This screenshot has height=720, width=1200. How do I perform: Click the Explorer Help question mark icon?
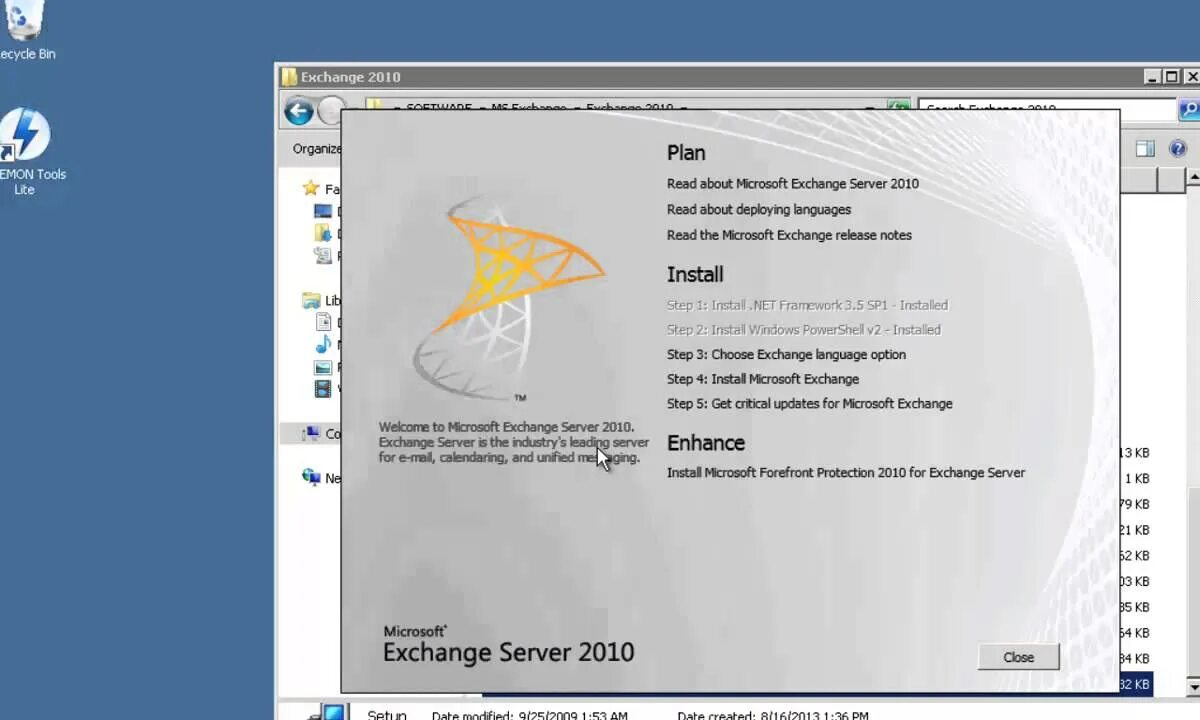[1178, 149]
